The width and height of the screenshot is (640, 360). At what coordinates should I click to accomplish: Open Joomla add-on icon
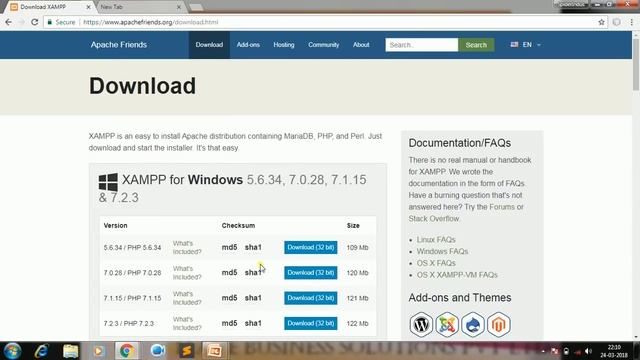(x=447, y=324)
